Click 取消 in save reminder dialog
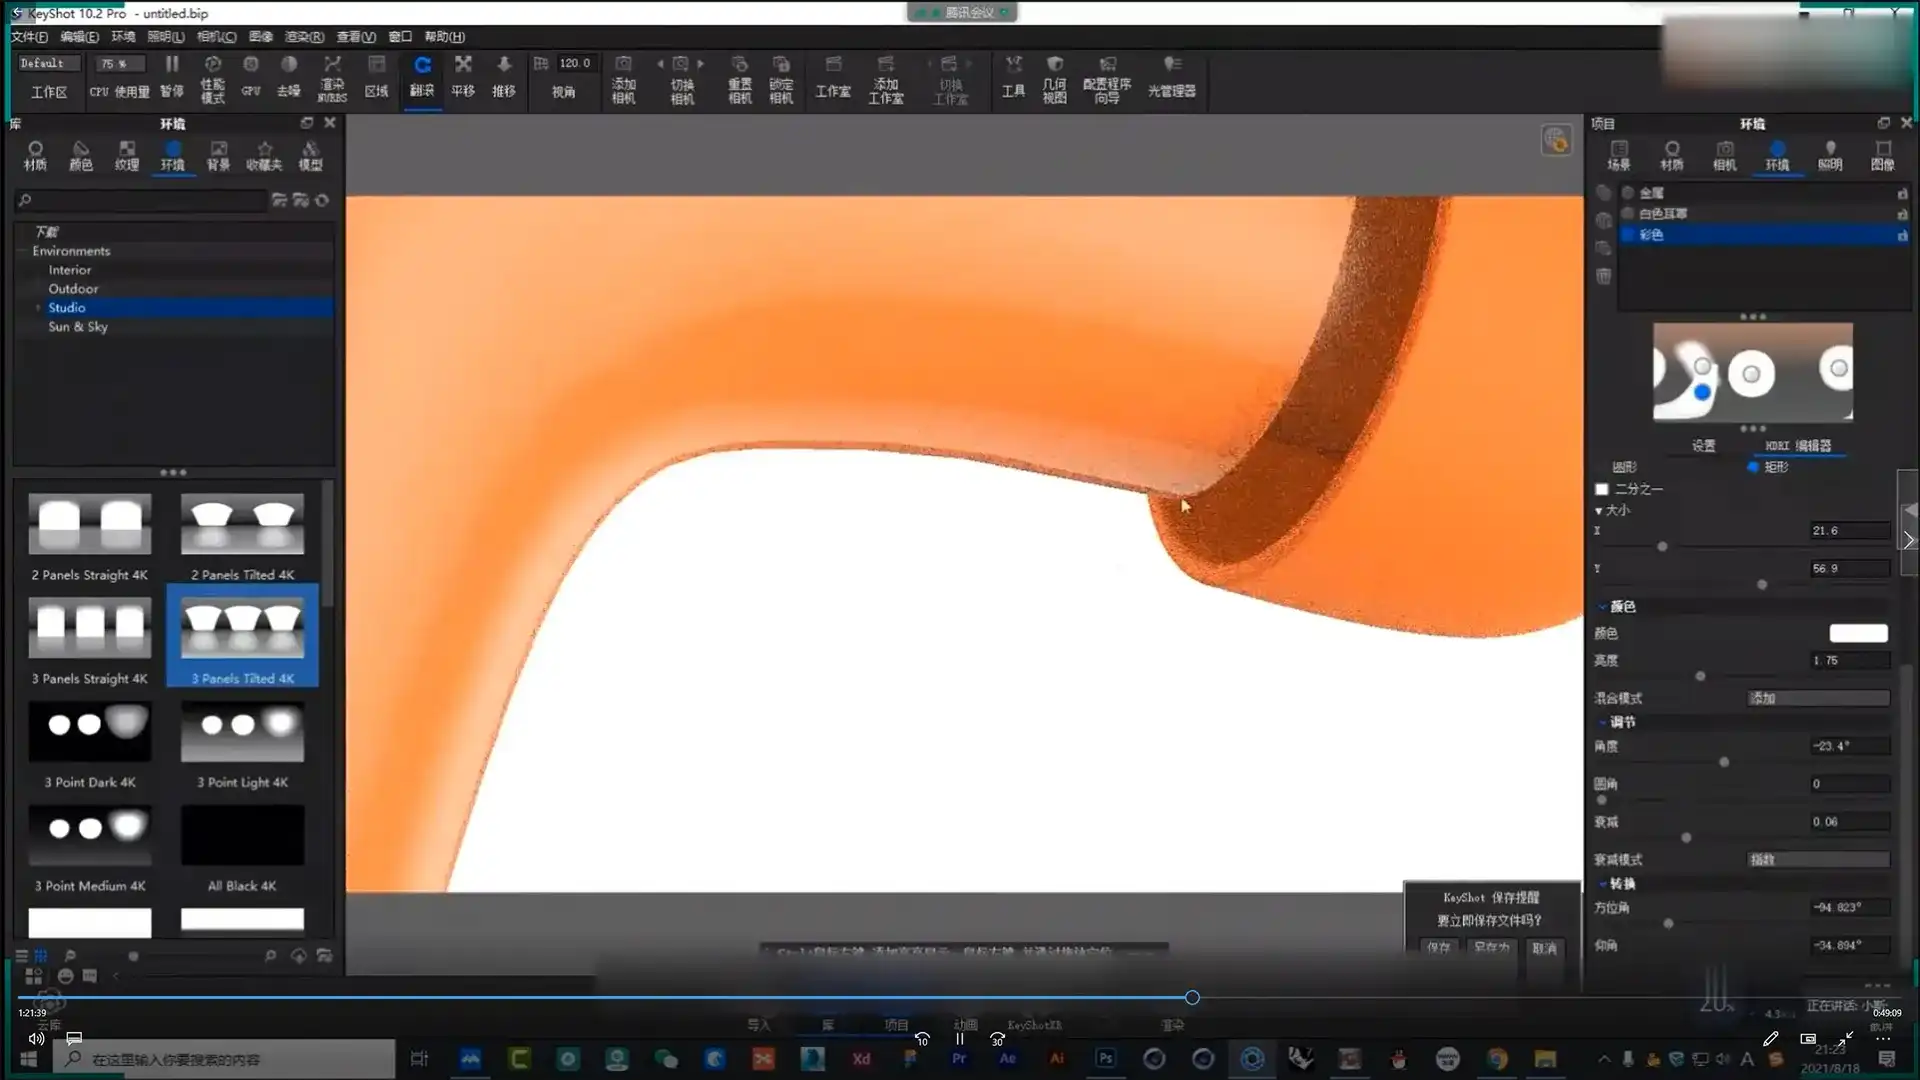The image size is (1920, 1080). click(1544, 948)
